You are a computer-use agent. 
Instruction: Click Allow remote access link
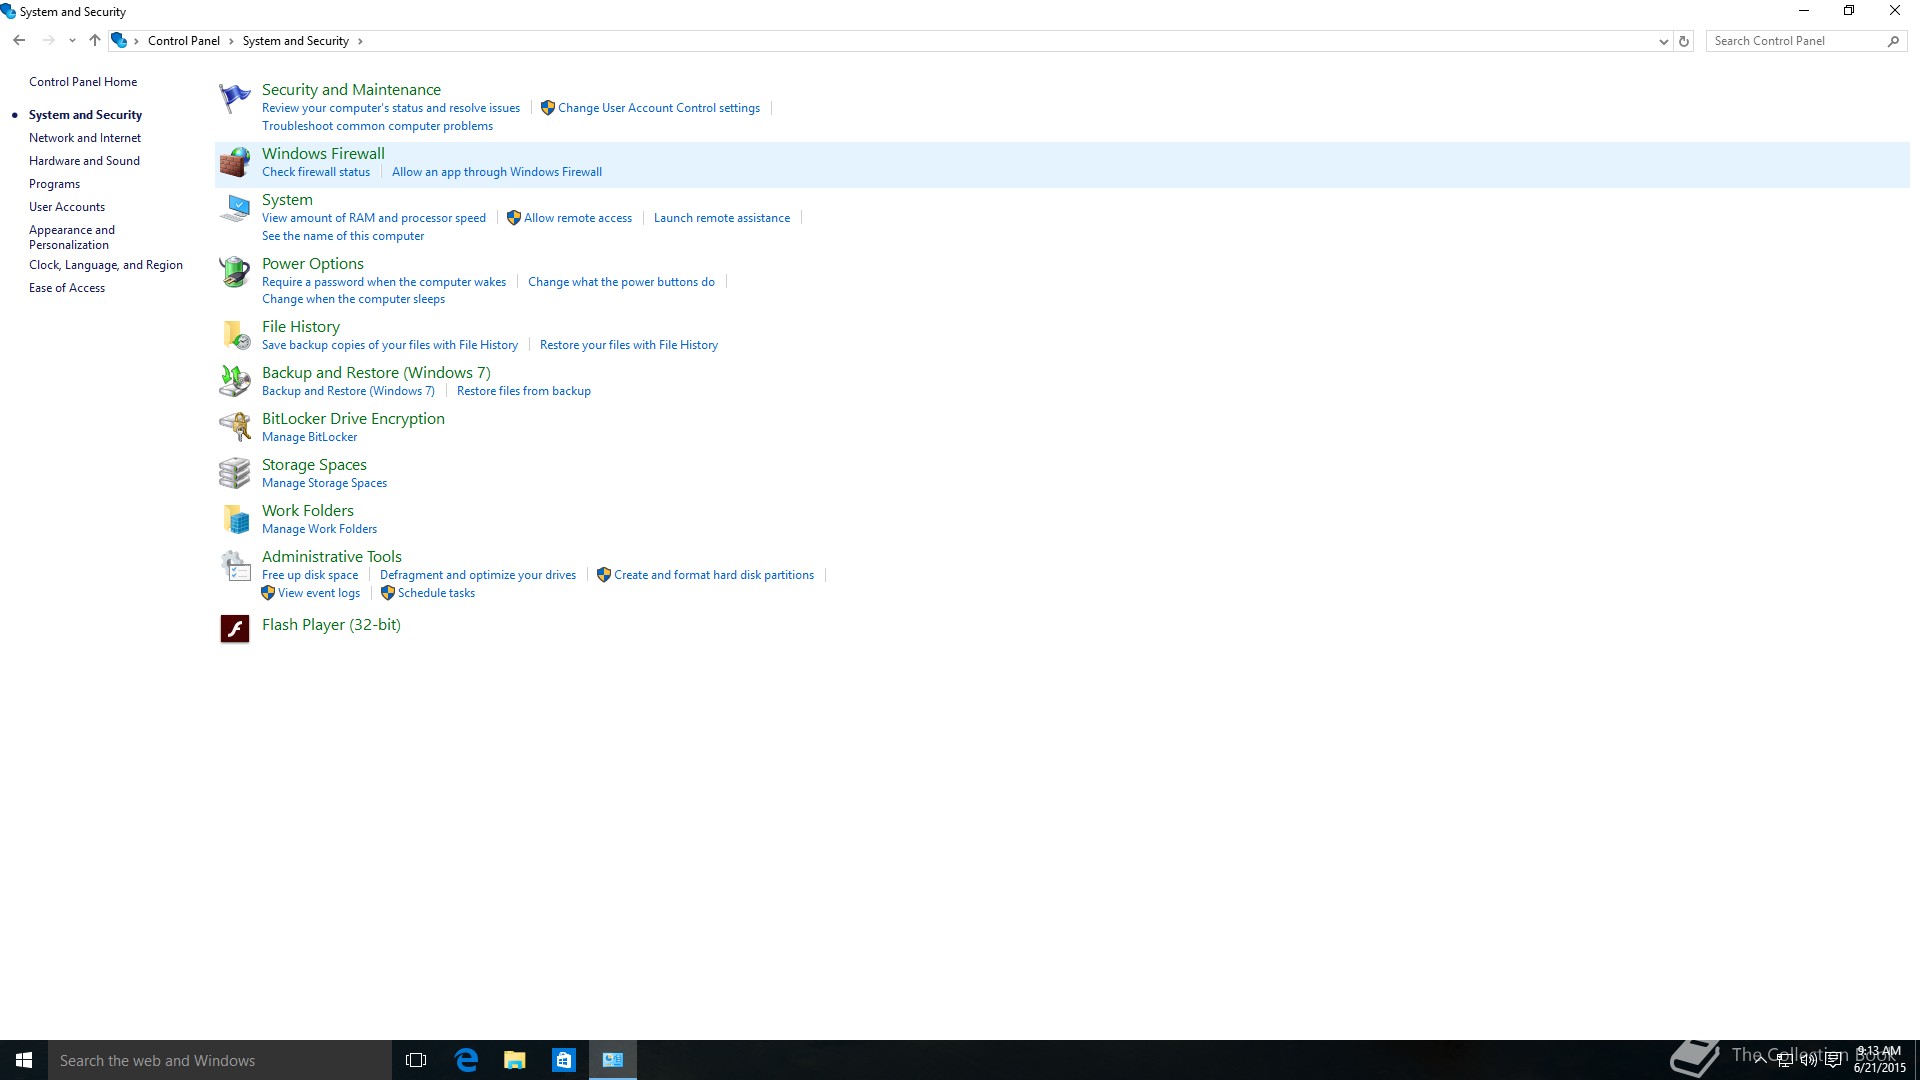coord(578,218)
